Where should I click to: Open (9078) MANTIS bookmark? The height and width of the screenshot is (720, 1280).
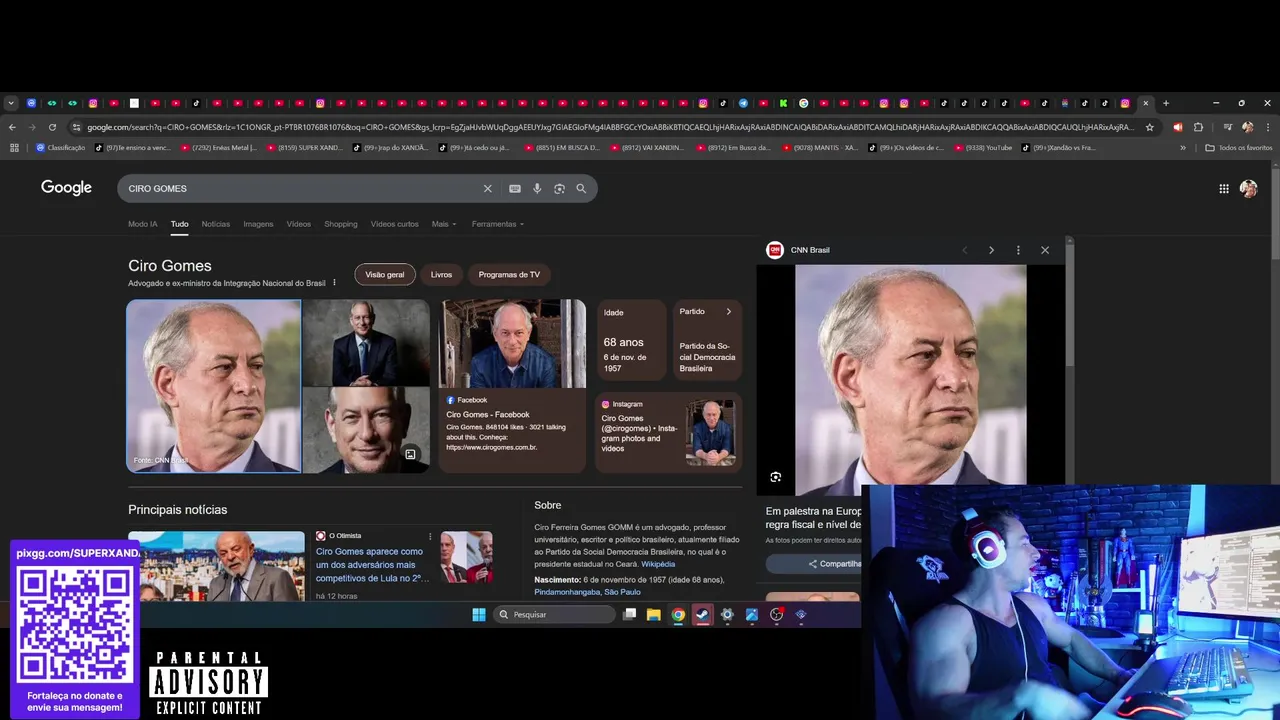click(820, 148)
